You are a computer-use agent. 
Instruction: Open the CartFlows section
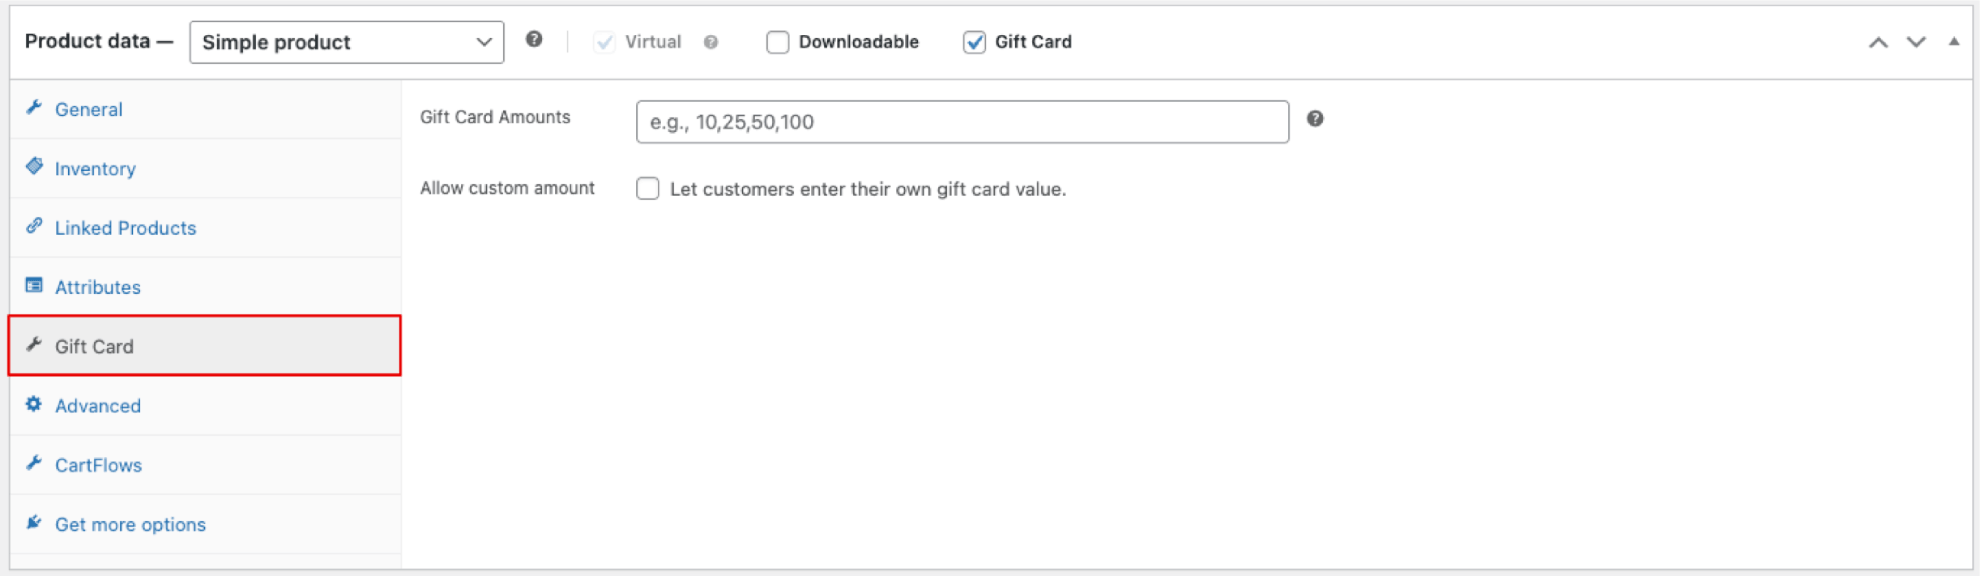98,464
